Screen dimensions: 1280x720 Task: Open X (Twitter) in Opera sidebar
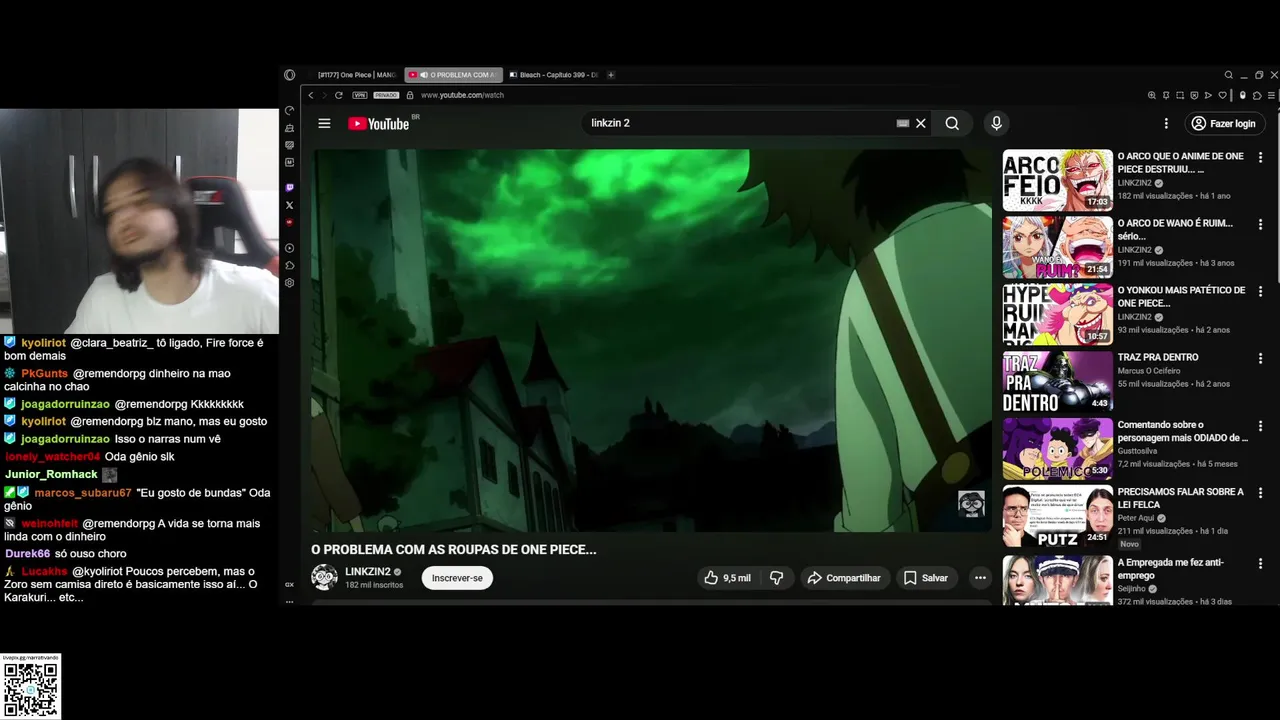coord(289,205)
